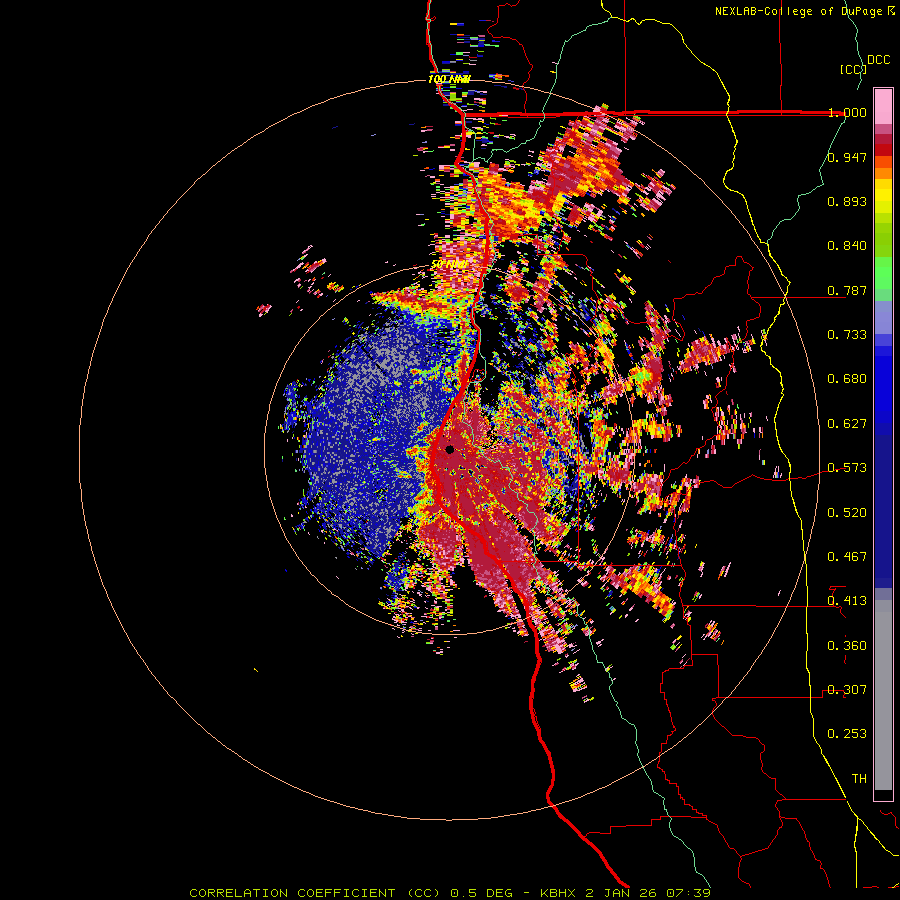
Task: Click the Correlation Coefficient caption at bottom
Action: [449, 893]
